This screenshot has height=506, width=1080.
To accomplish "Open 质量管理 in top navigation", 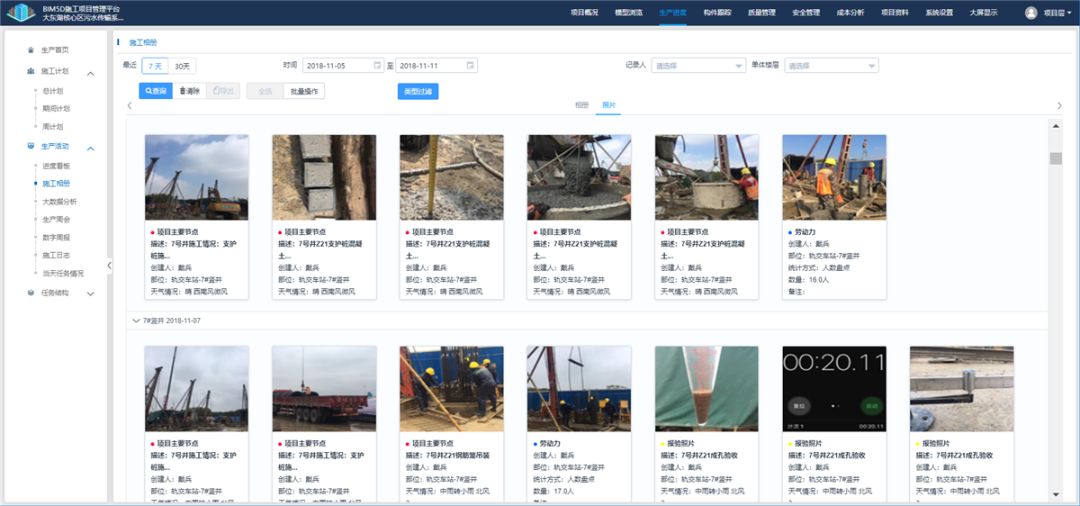I will [762, 12].
